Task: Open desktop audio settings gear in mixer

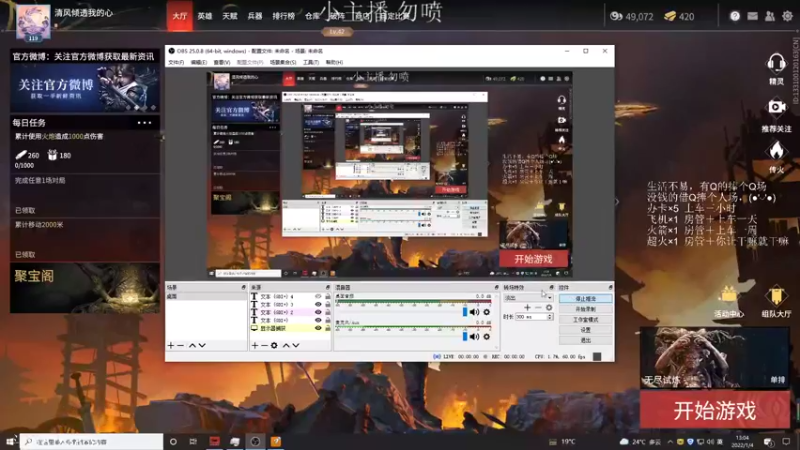Action: [x=486, y=312]
